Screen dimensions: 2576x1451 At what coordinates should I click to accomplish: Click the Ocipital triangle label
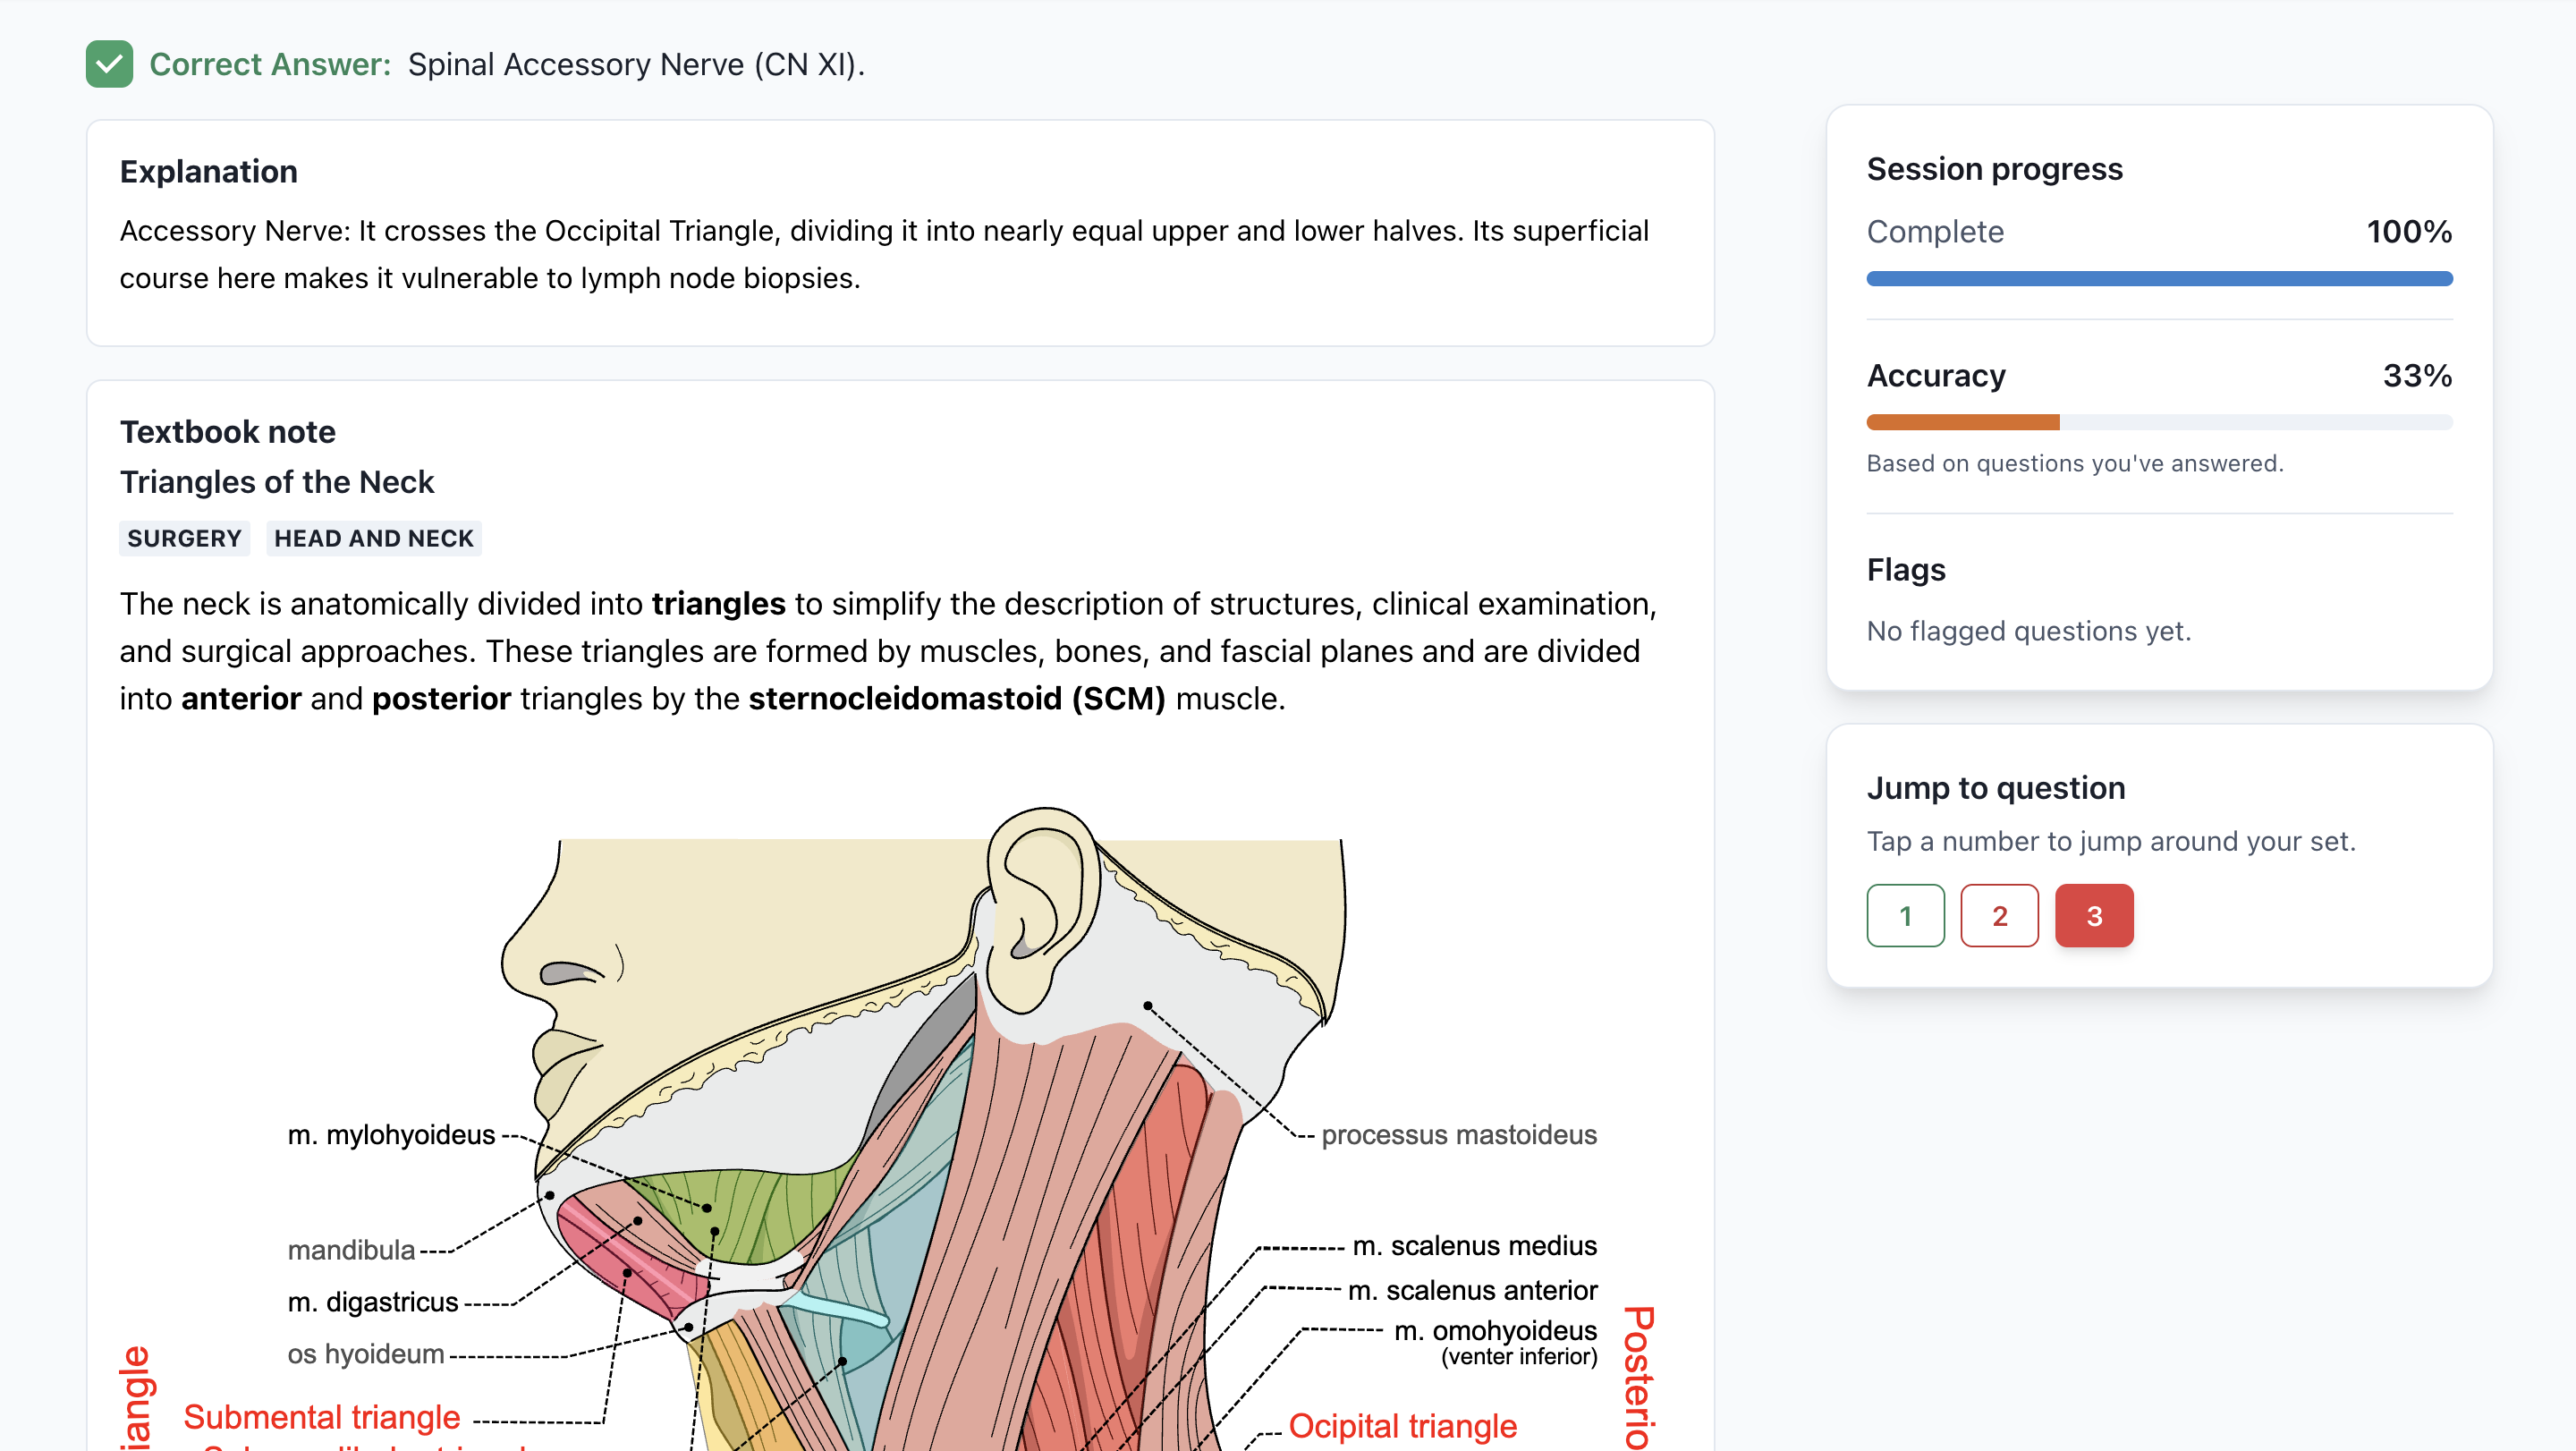(x=1404, y=1426)
